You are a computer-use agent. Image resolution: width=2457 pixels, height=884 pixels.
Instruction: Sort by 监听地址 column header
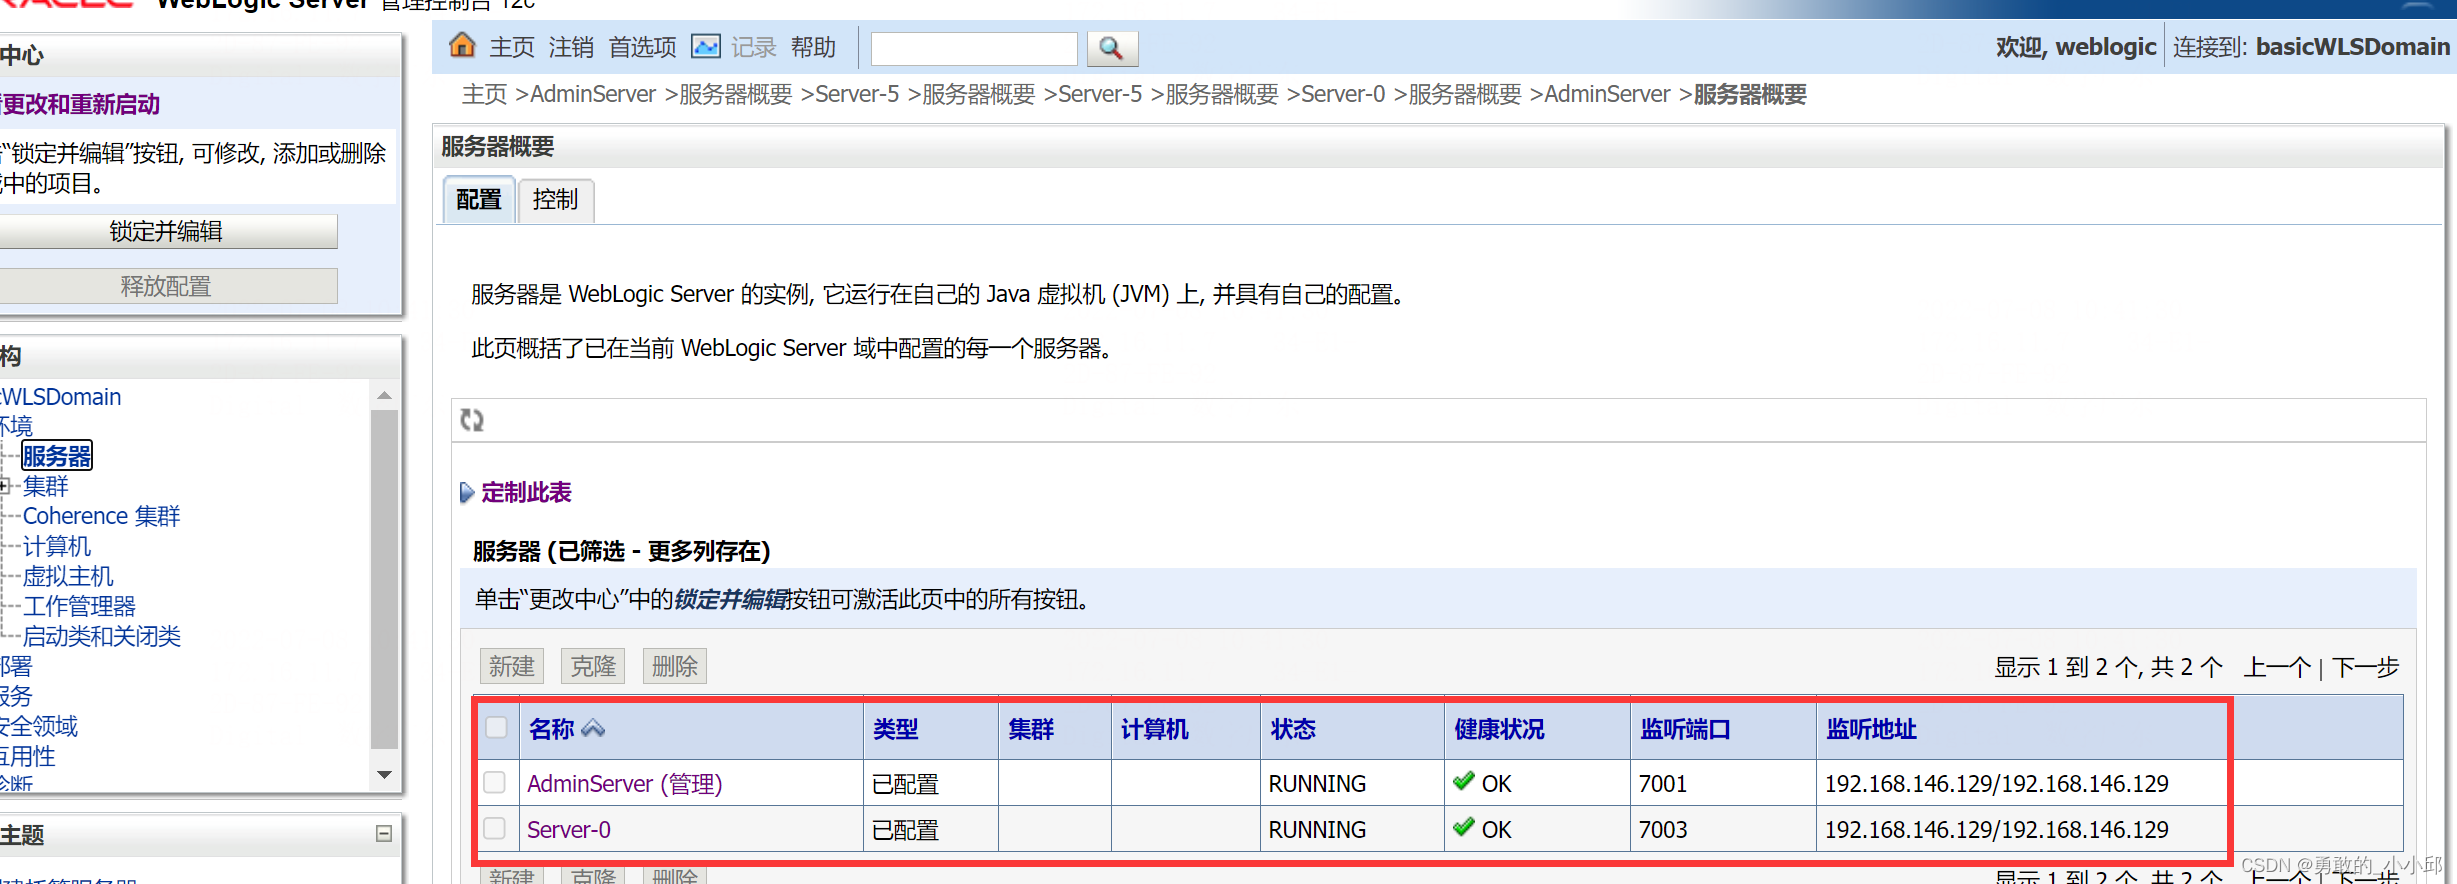tap(1871, 729)
